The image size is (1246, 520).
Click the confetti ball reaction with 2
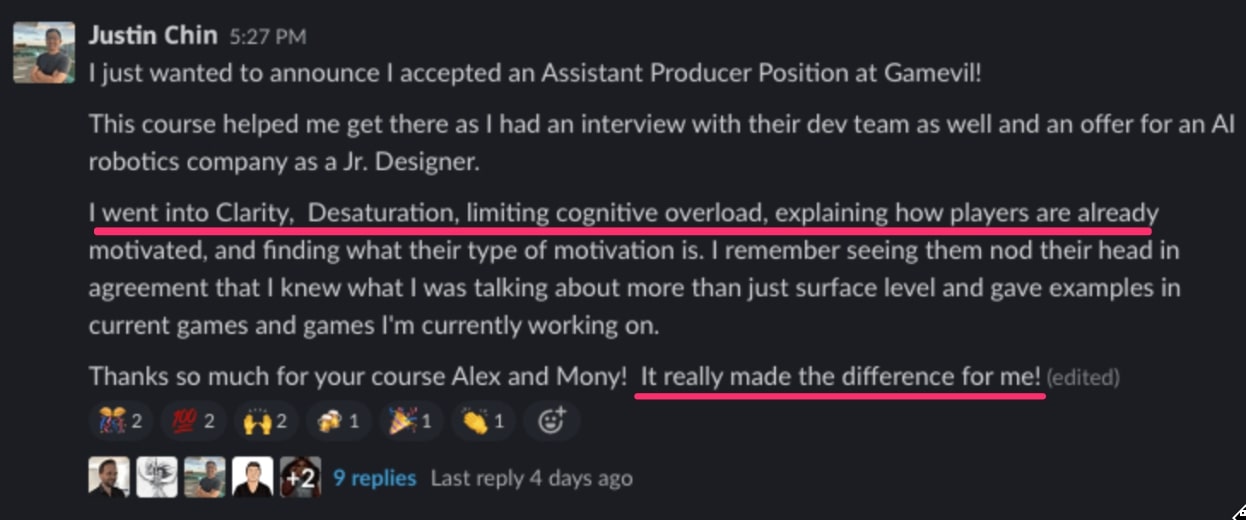tap(119, 421)
